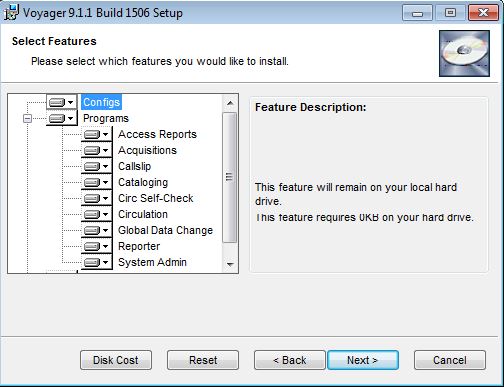Click the installer icon in title bar

11,12
